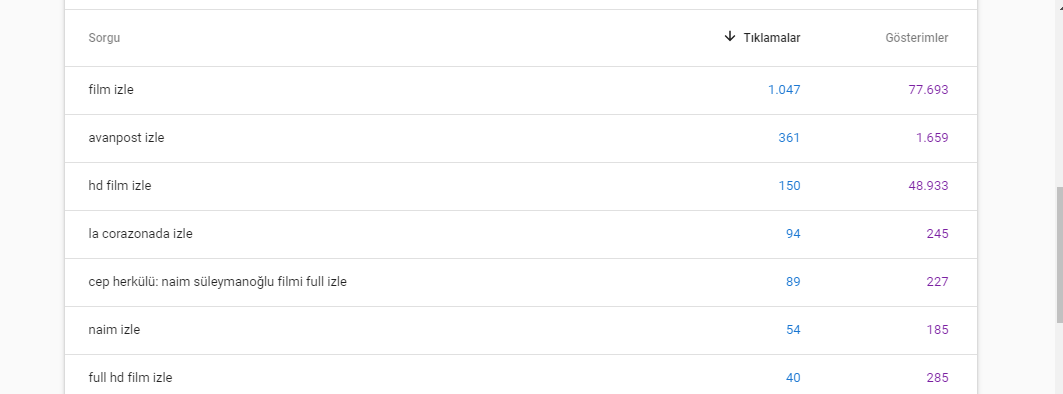Image resolution: width=1063 pixels, height=394 pixels.
Task: Click the vertical scrollbar thumb on right edge
Action: (x=1060, y=256)
